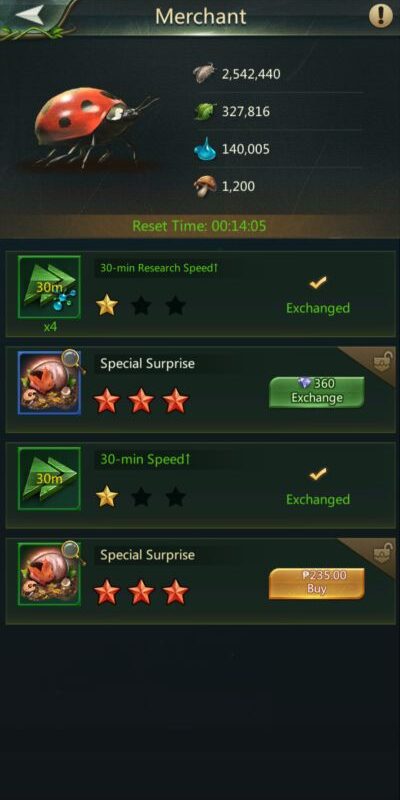The width and height of the screenshot is (400, 800).
Task: Open the exclamation info icon
Action: [381, 16]
